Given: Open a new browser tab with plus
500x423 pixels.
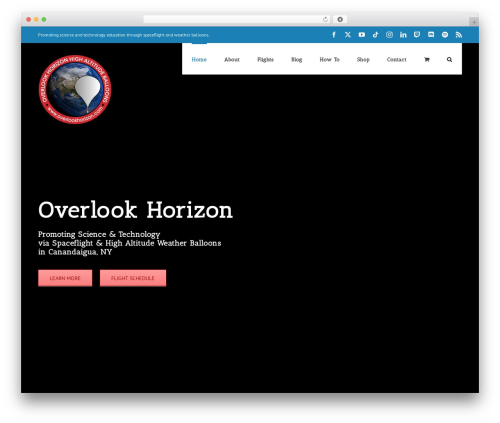Looking at the screenshot, I should pyautogui.click(x=474, y=22).
